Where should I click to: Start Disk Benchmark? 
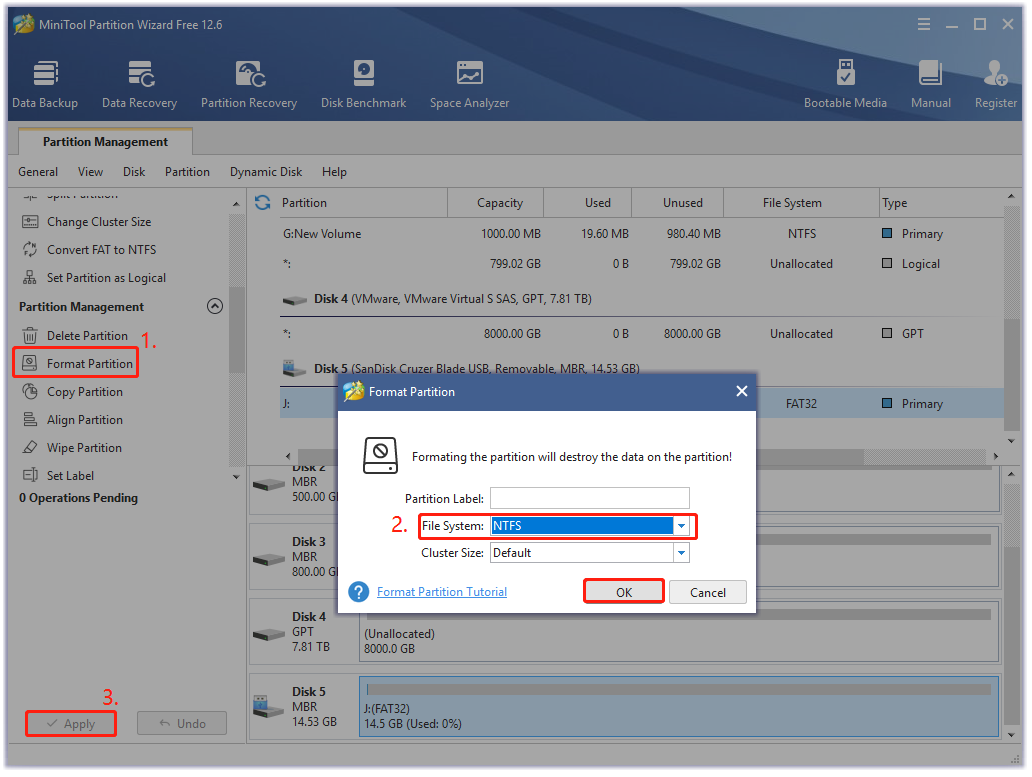pyautogui.click(x=363, y=84)
